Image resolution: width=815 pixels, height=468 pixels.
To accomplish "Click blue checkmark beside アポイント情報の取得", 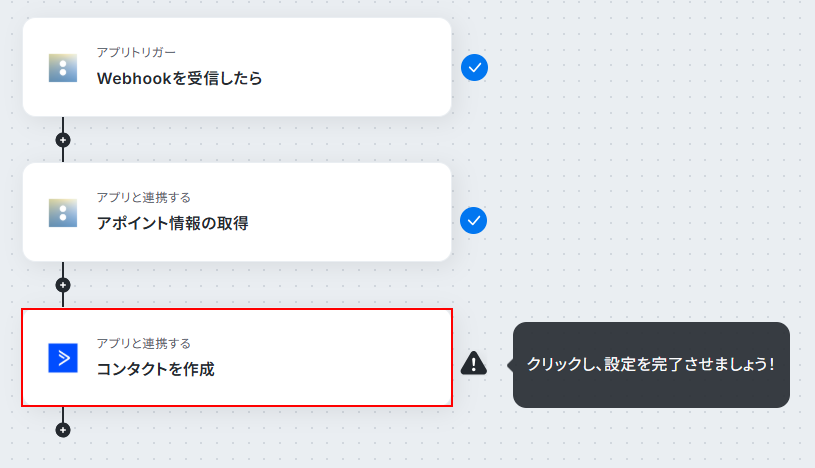I will [x=474, y=220].
